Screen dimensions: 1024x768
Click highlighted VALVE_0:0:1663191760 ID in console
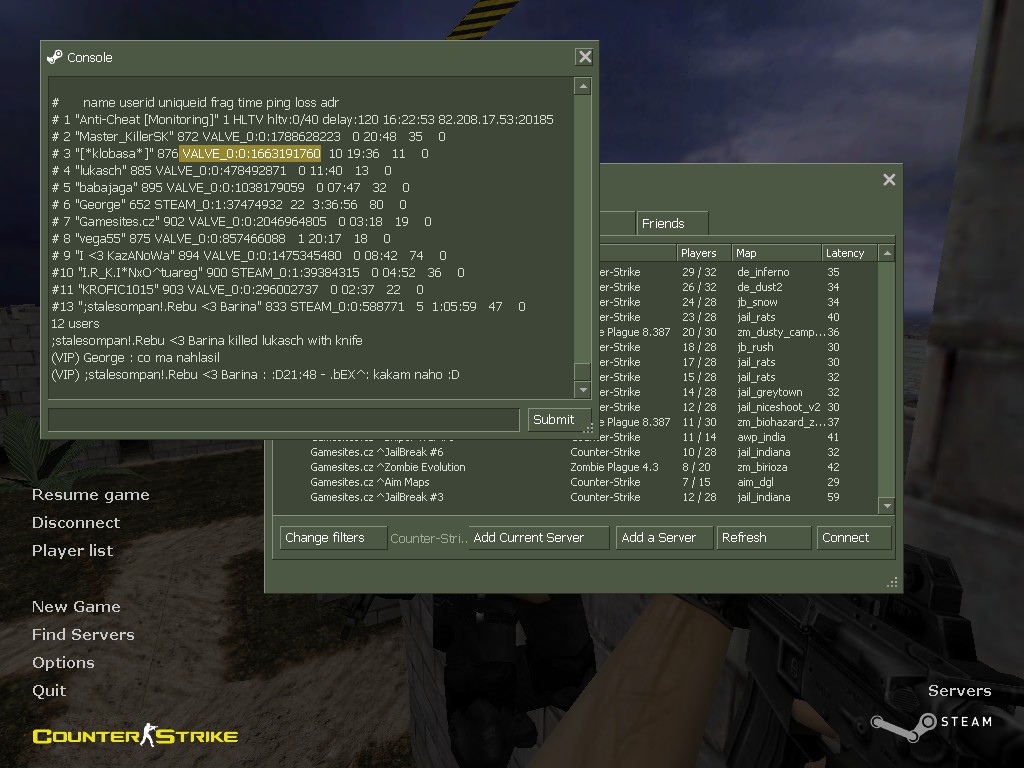(x=251, y=153)
